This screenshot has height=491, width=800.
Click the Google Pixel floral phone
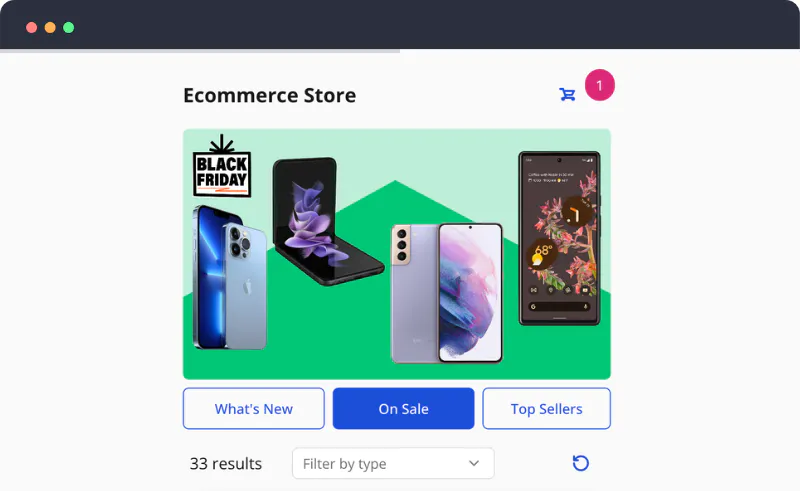point(559,238)
